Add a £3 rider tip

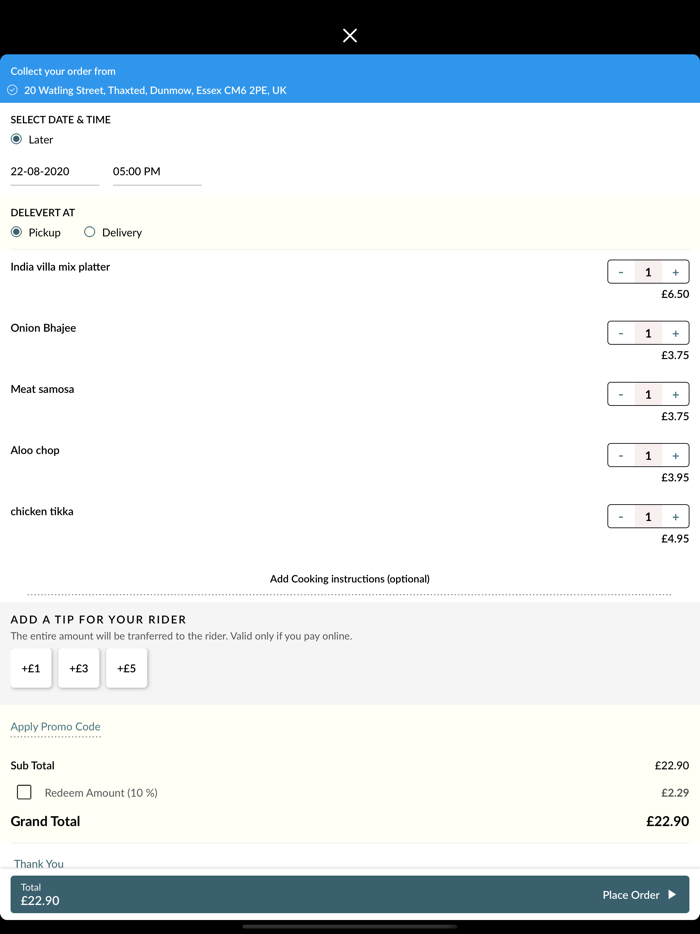[x=79, y=668]
